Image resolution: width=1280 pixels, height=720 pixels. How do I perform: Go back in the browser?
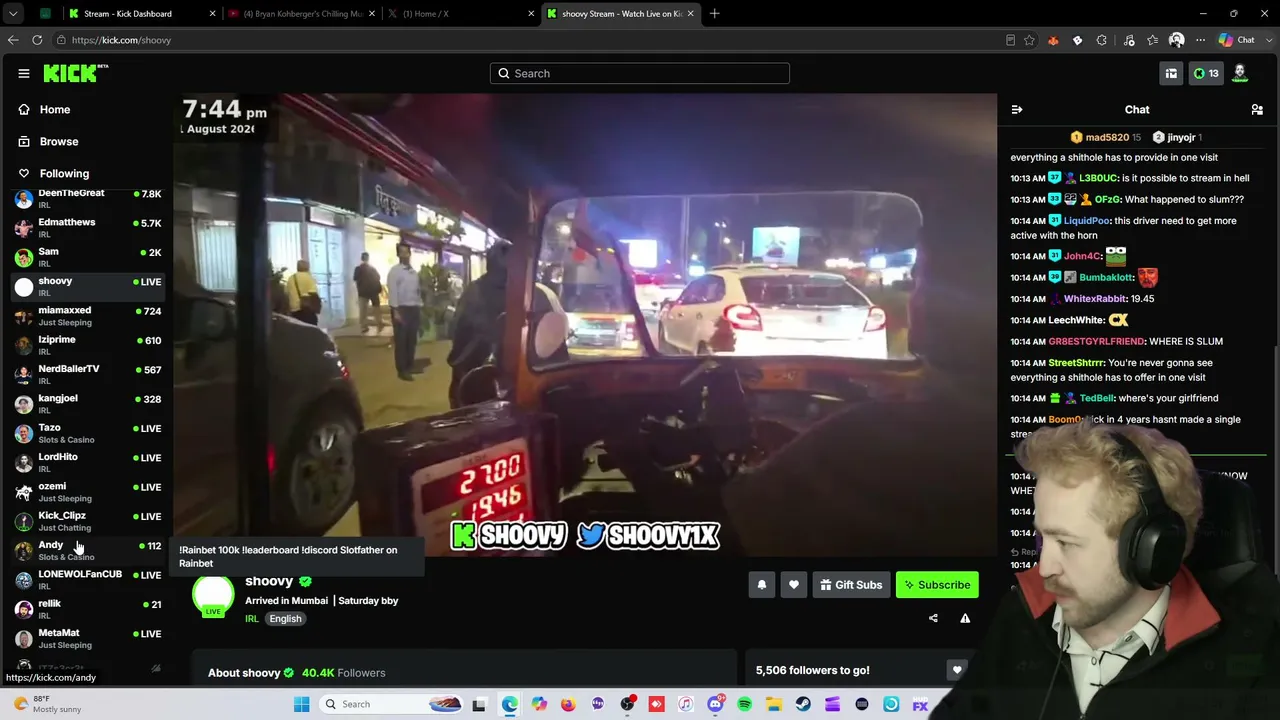point(13,40)
